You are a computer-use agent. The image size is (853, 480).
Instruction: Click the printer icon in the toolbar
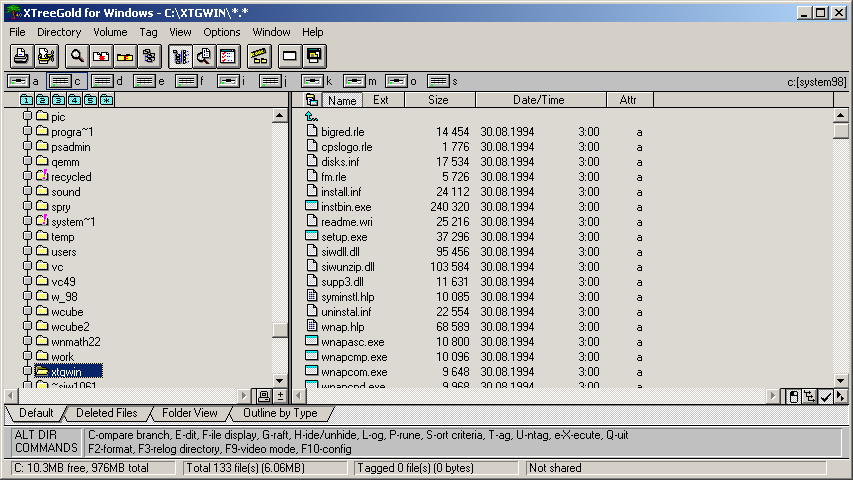coord(21,56)
